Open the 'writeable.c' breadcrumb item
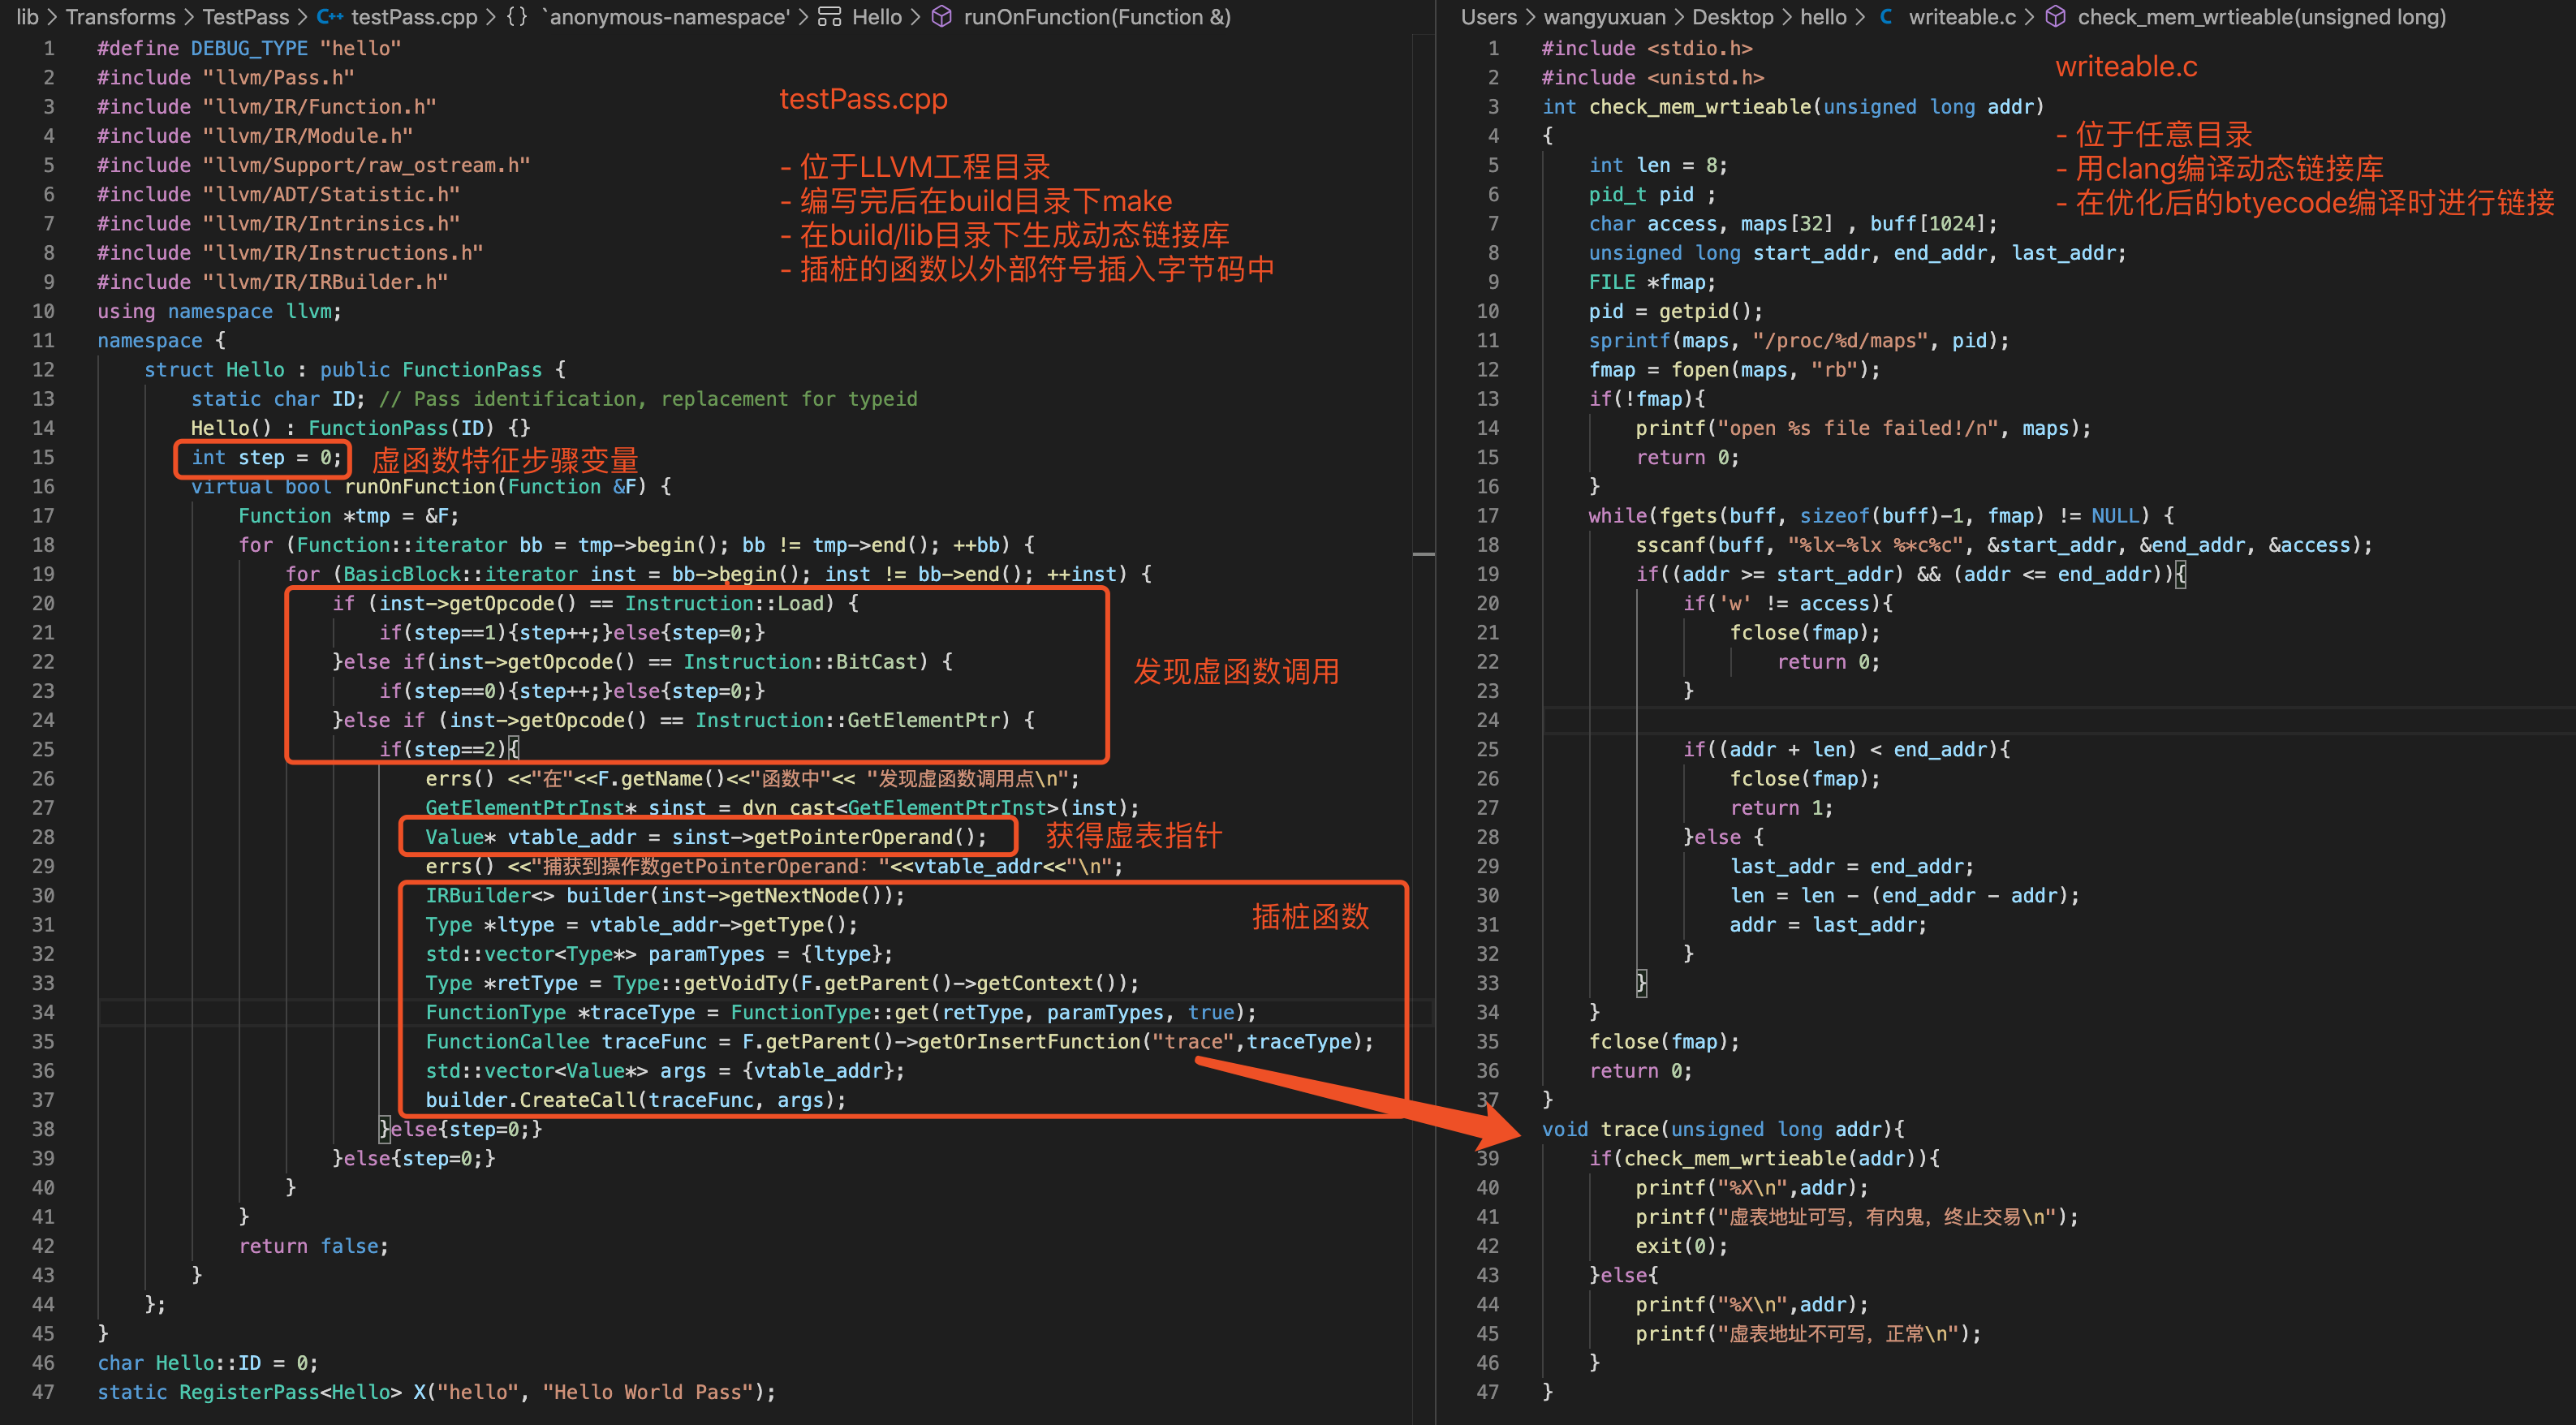Viewport: 2576px width, 1425px height. tap(1962, 17)
